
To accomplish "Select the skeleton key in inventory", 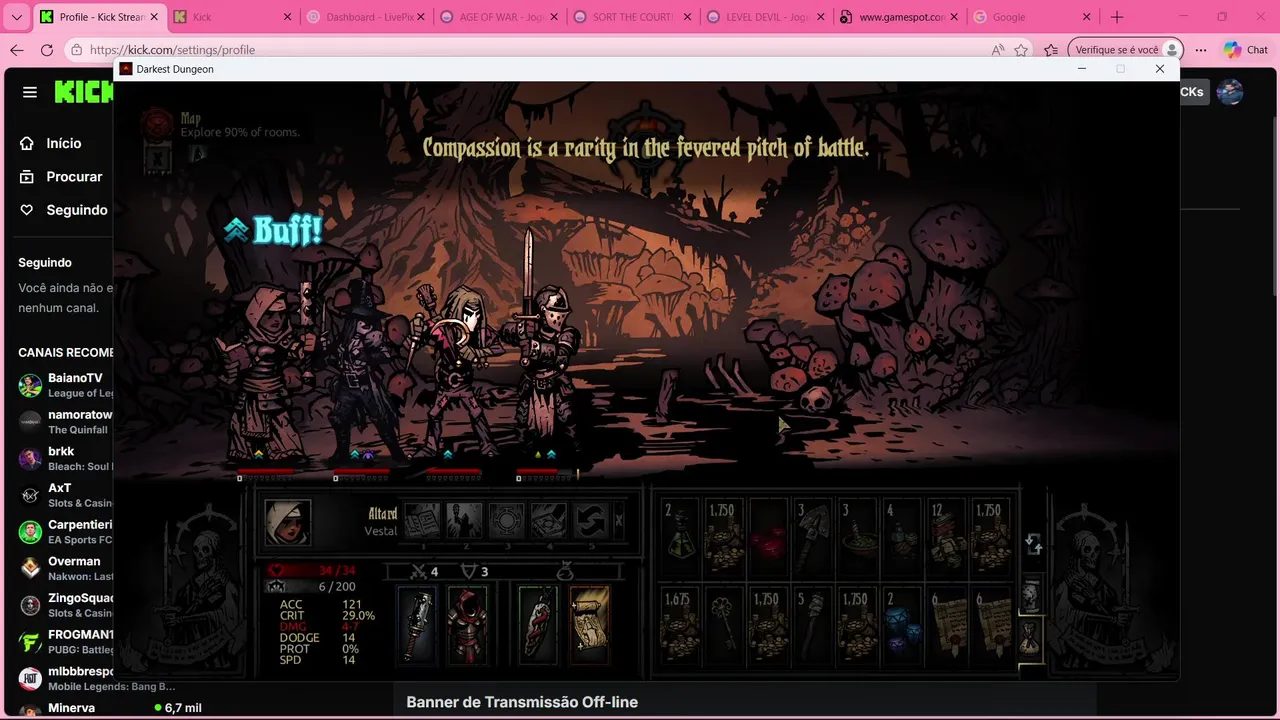I will tap(724, 625).
